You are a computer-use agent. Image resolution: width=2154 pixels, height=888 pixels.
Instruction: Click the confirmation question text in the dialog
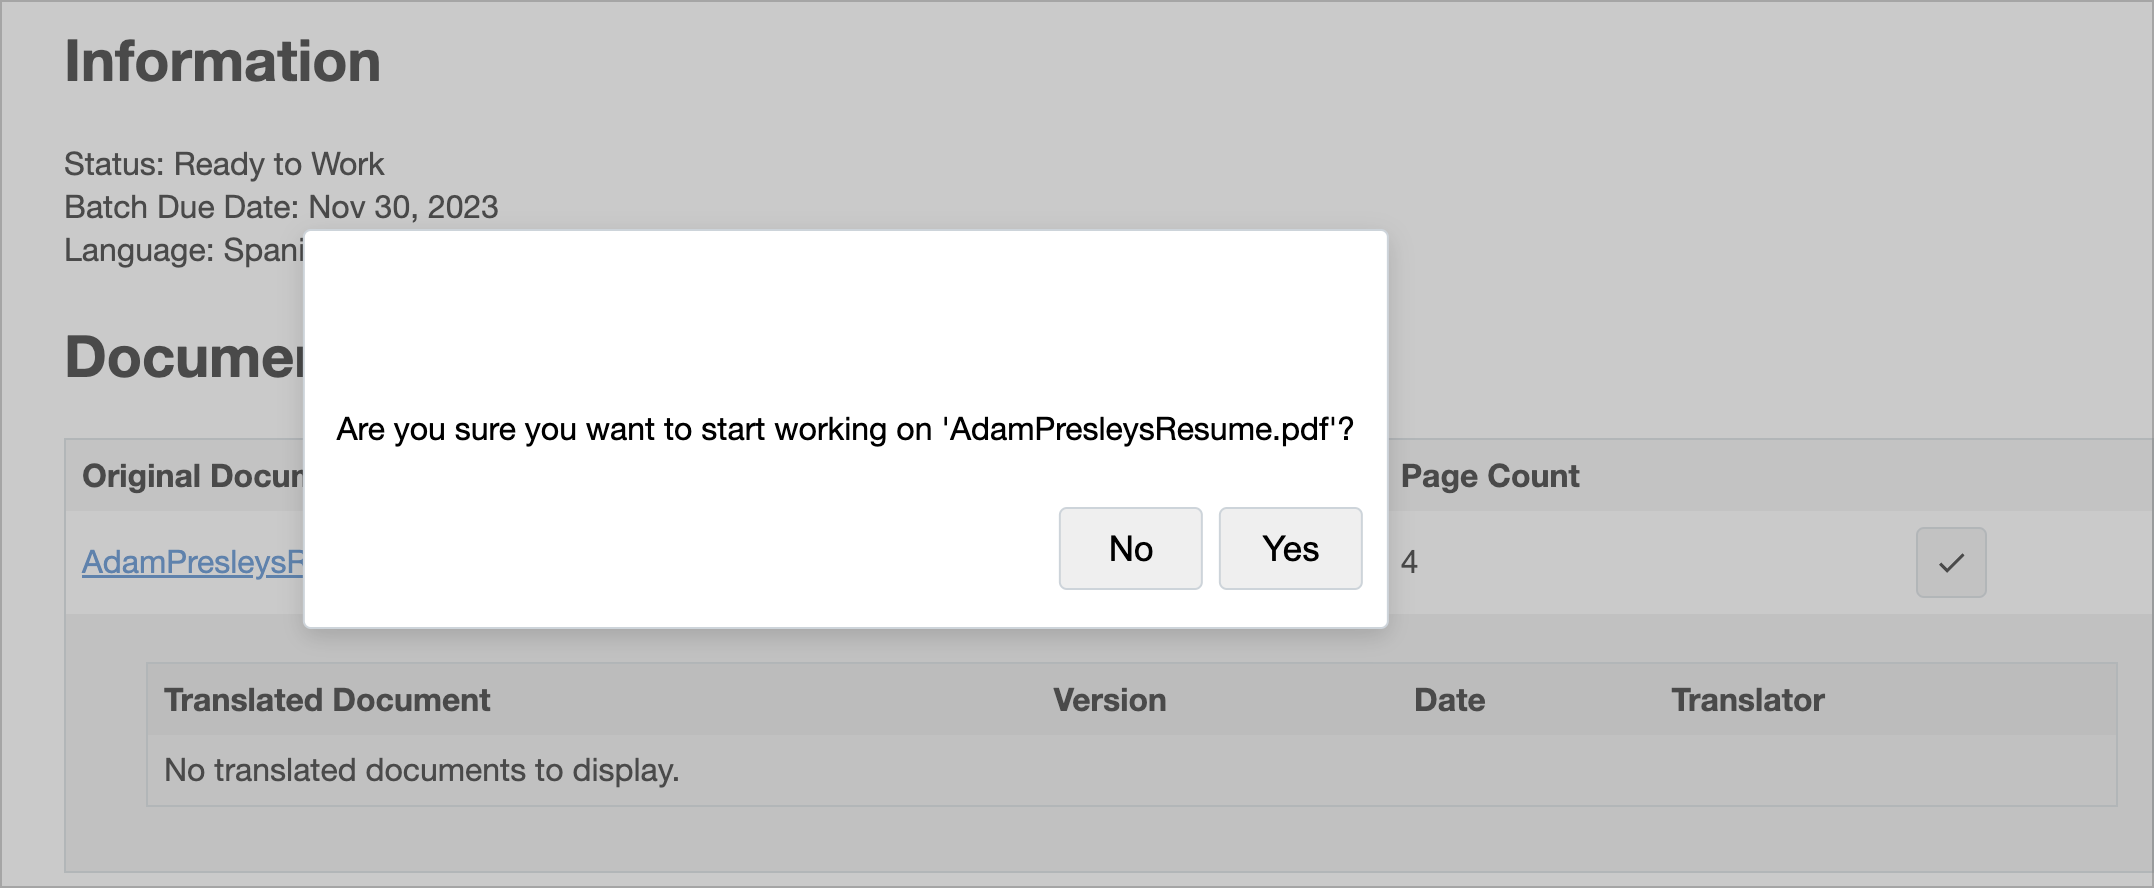pos(844,429)
